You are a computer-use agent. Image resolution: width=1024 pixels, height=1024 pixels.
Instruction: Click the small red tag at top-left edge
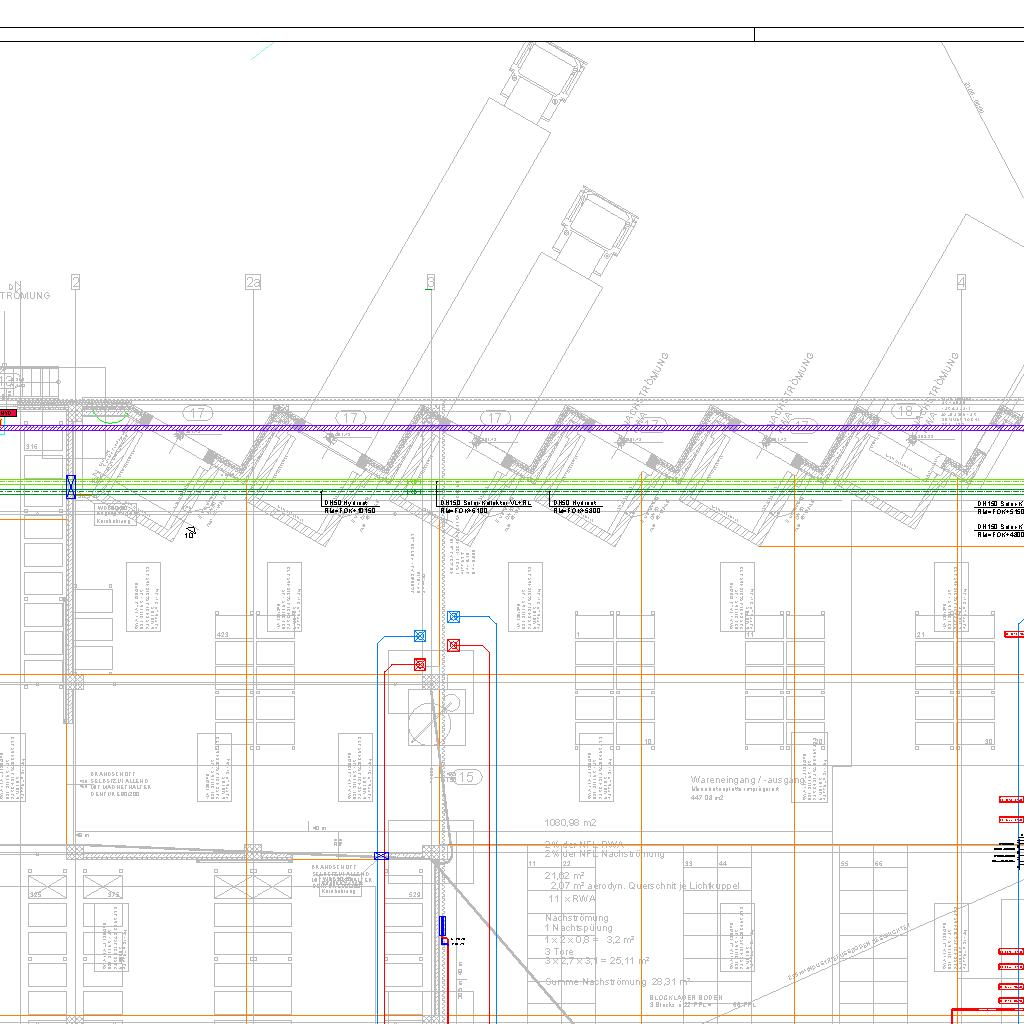click(x=7, y=412)
